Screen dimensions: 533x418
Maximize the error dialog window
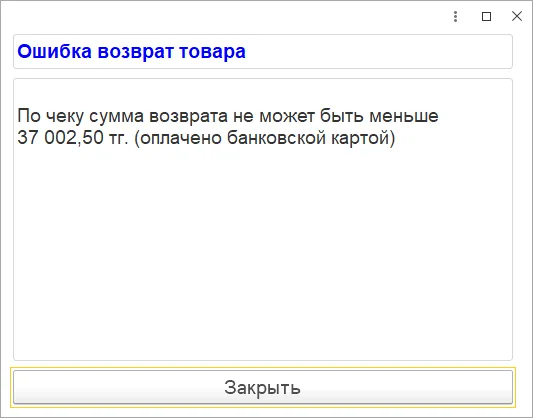(486, 16)
